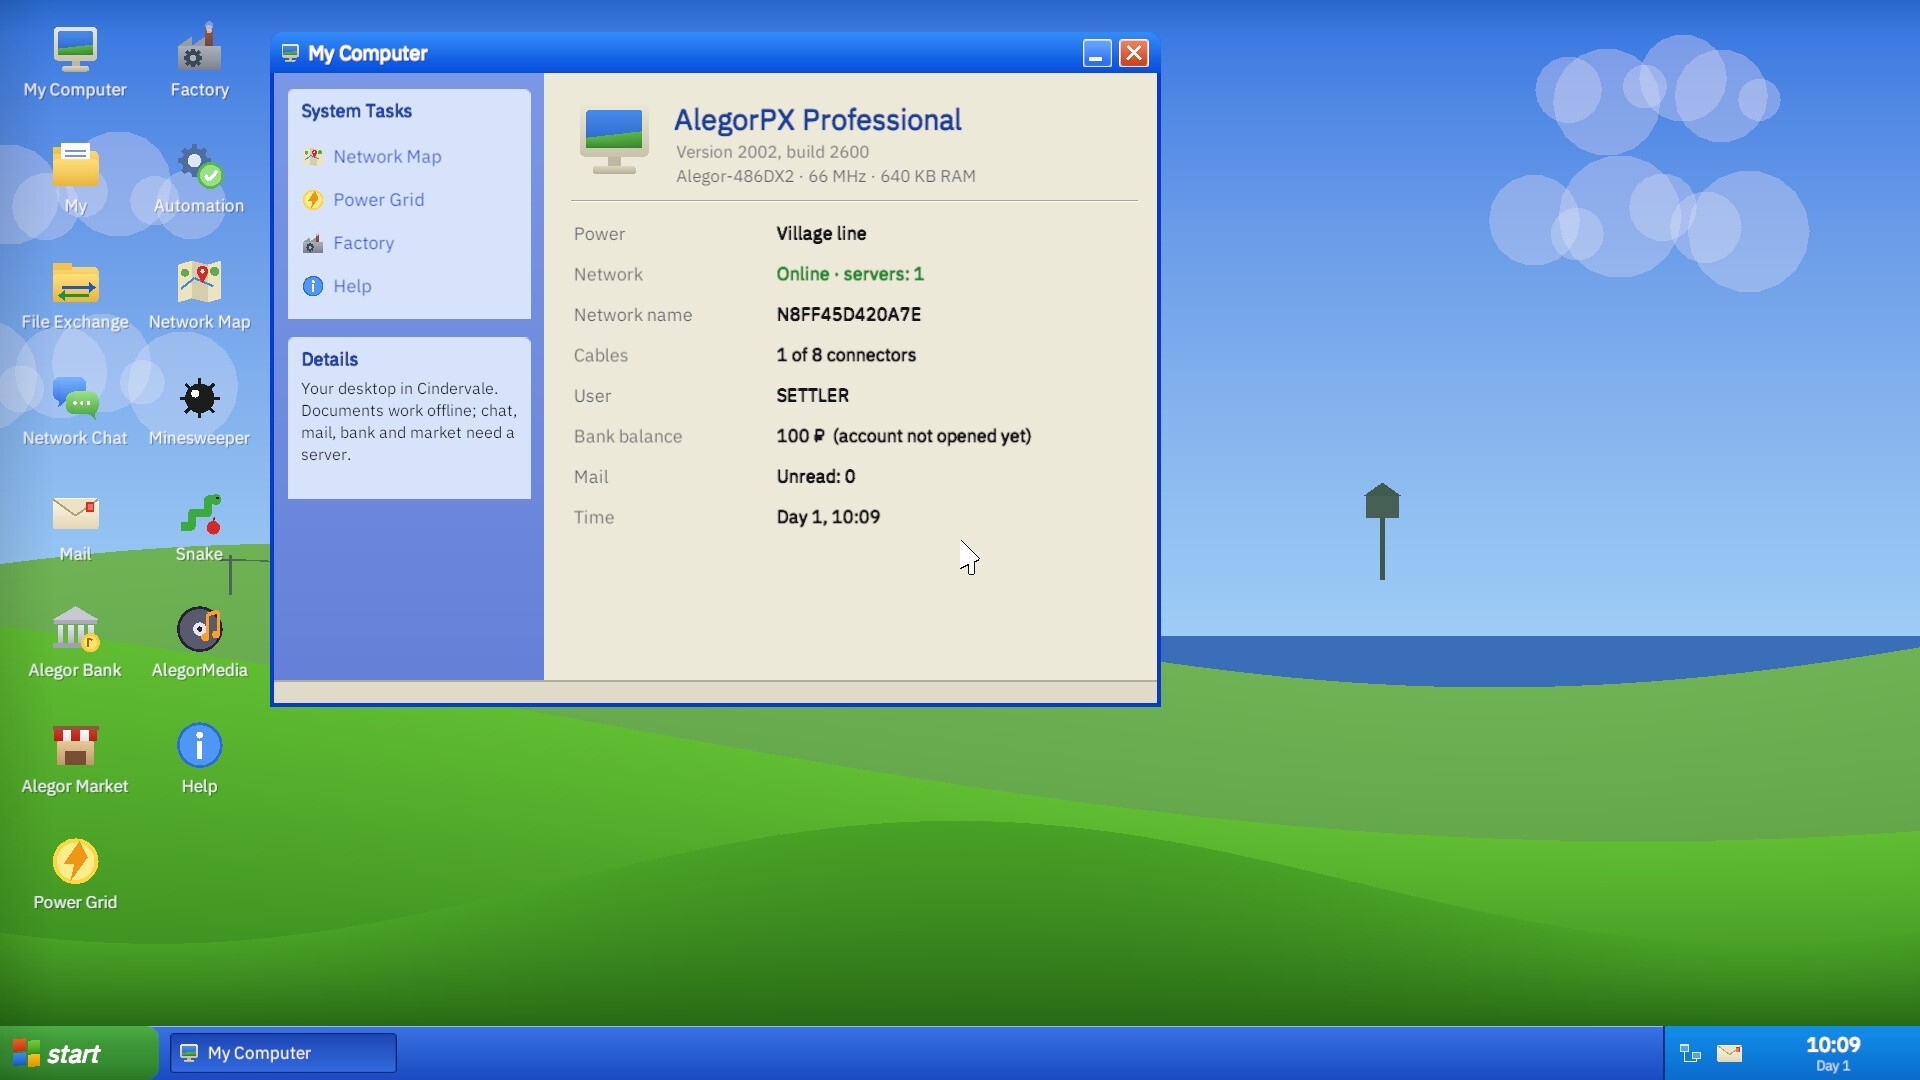The image size is (1920, 1080).
Task: Close the My Computer window
Action: 1134,53
